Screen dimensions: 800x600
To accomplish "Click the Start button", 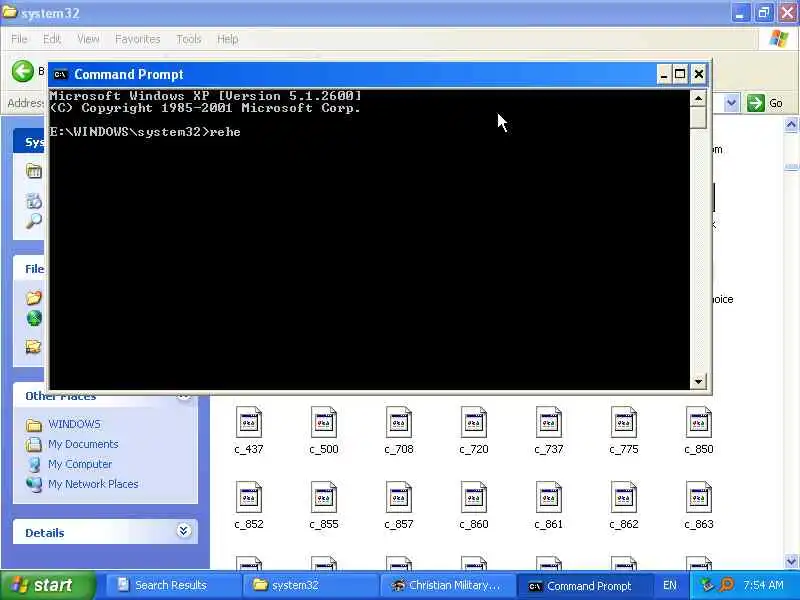I will point(47,585).
